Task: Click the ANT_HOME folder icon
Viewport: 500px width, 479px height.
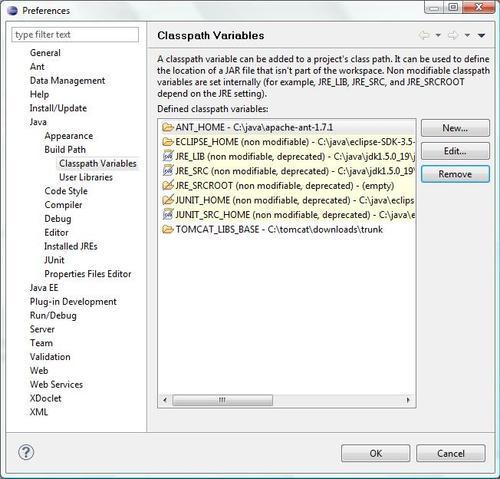Action: [168, 127]
